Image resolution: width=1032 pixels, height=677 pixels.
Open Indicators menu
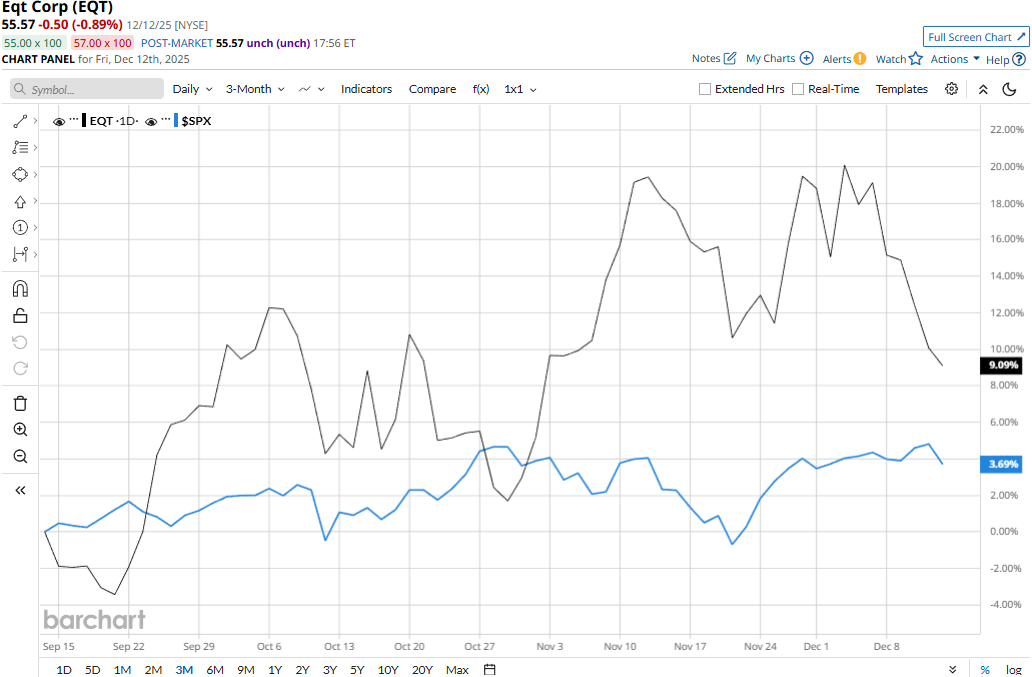tap(366, 89)
